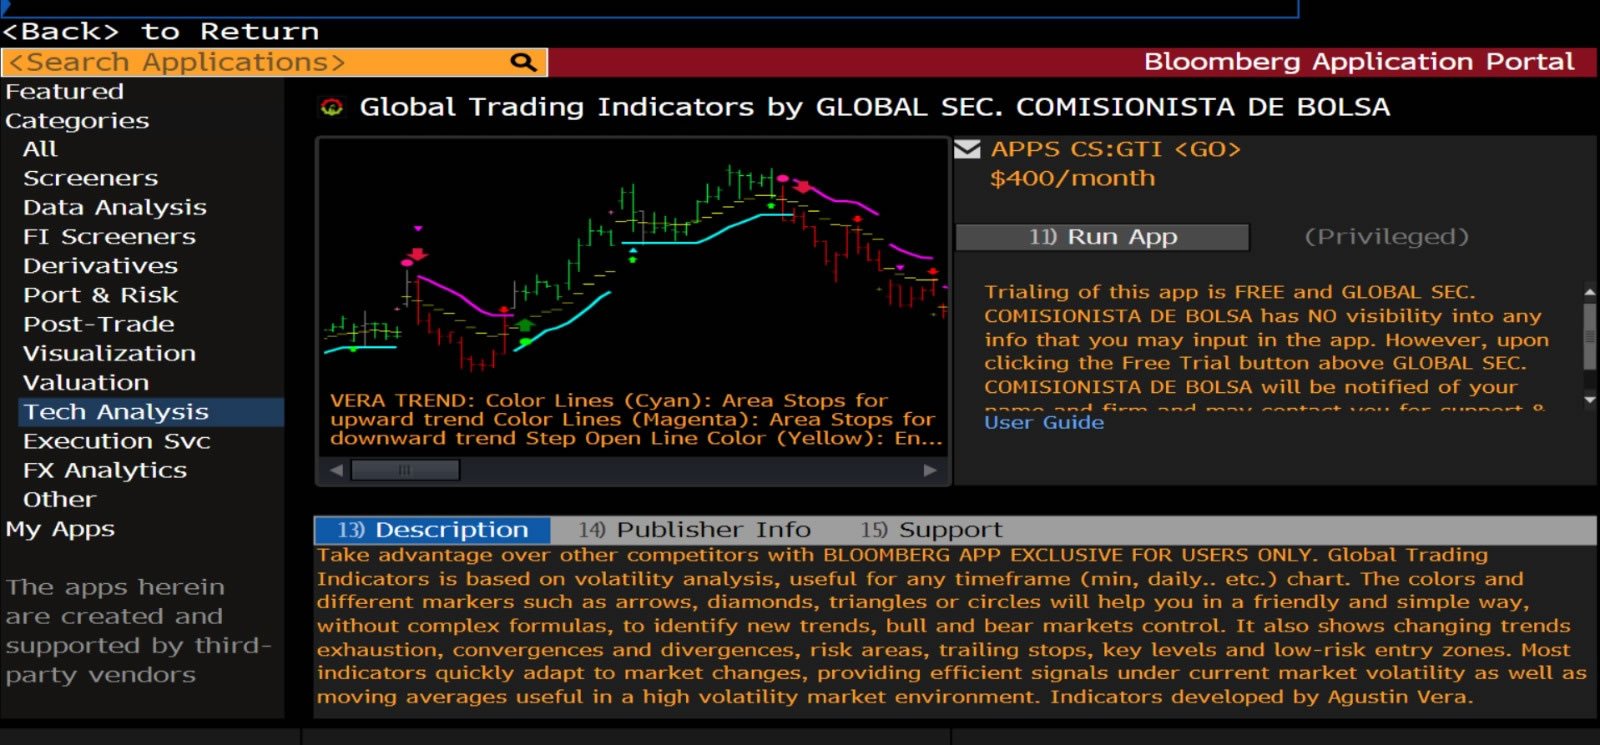Click the trial notice scroll up arrow

1590,292
